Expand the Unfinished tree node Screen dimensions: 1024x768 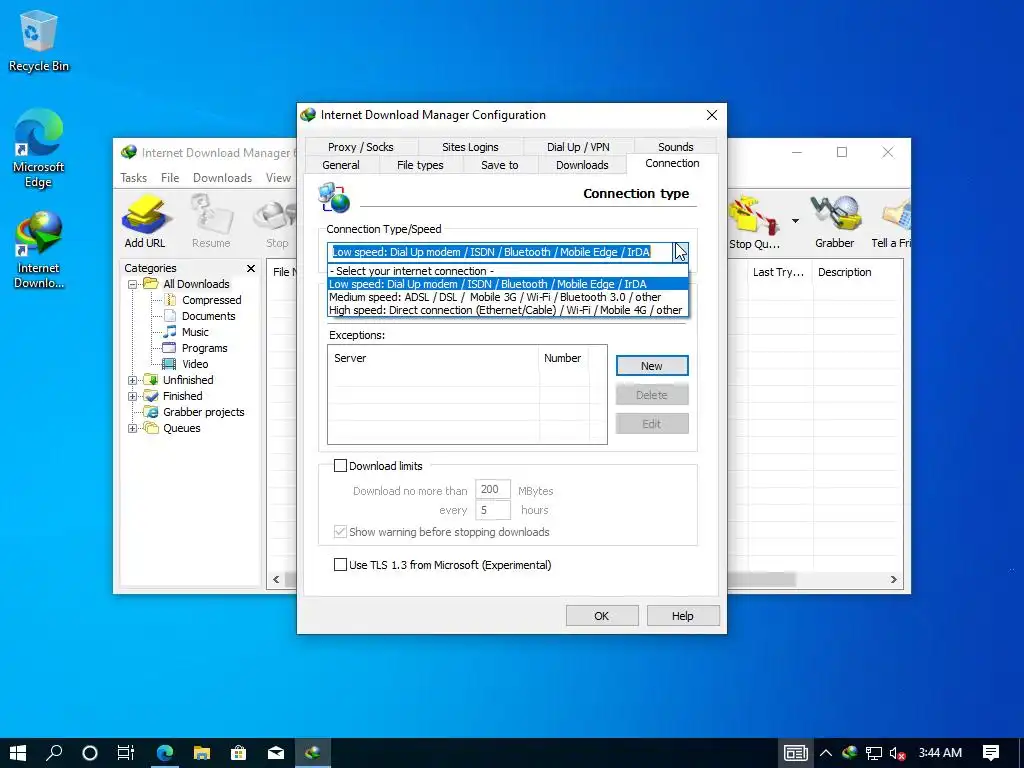pyautogui.click(x=133, y=380)
